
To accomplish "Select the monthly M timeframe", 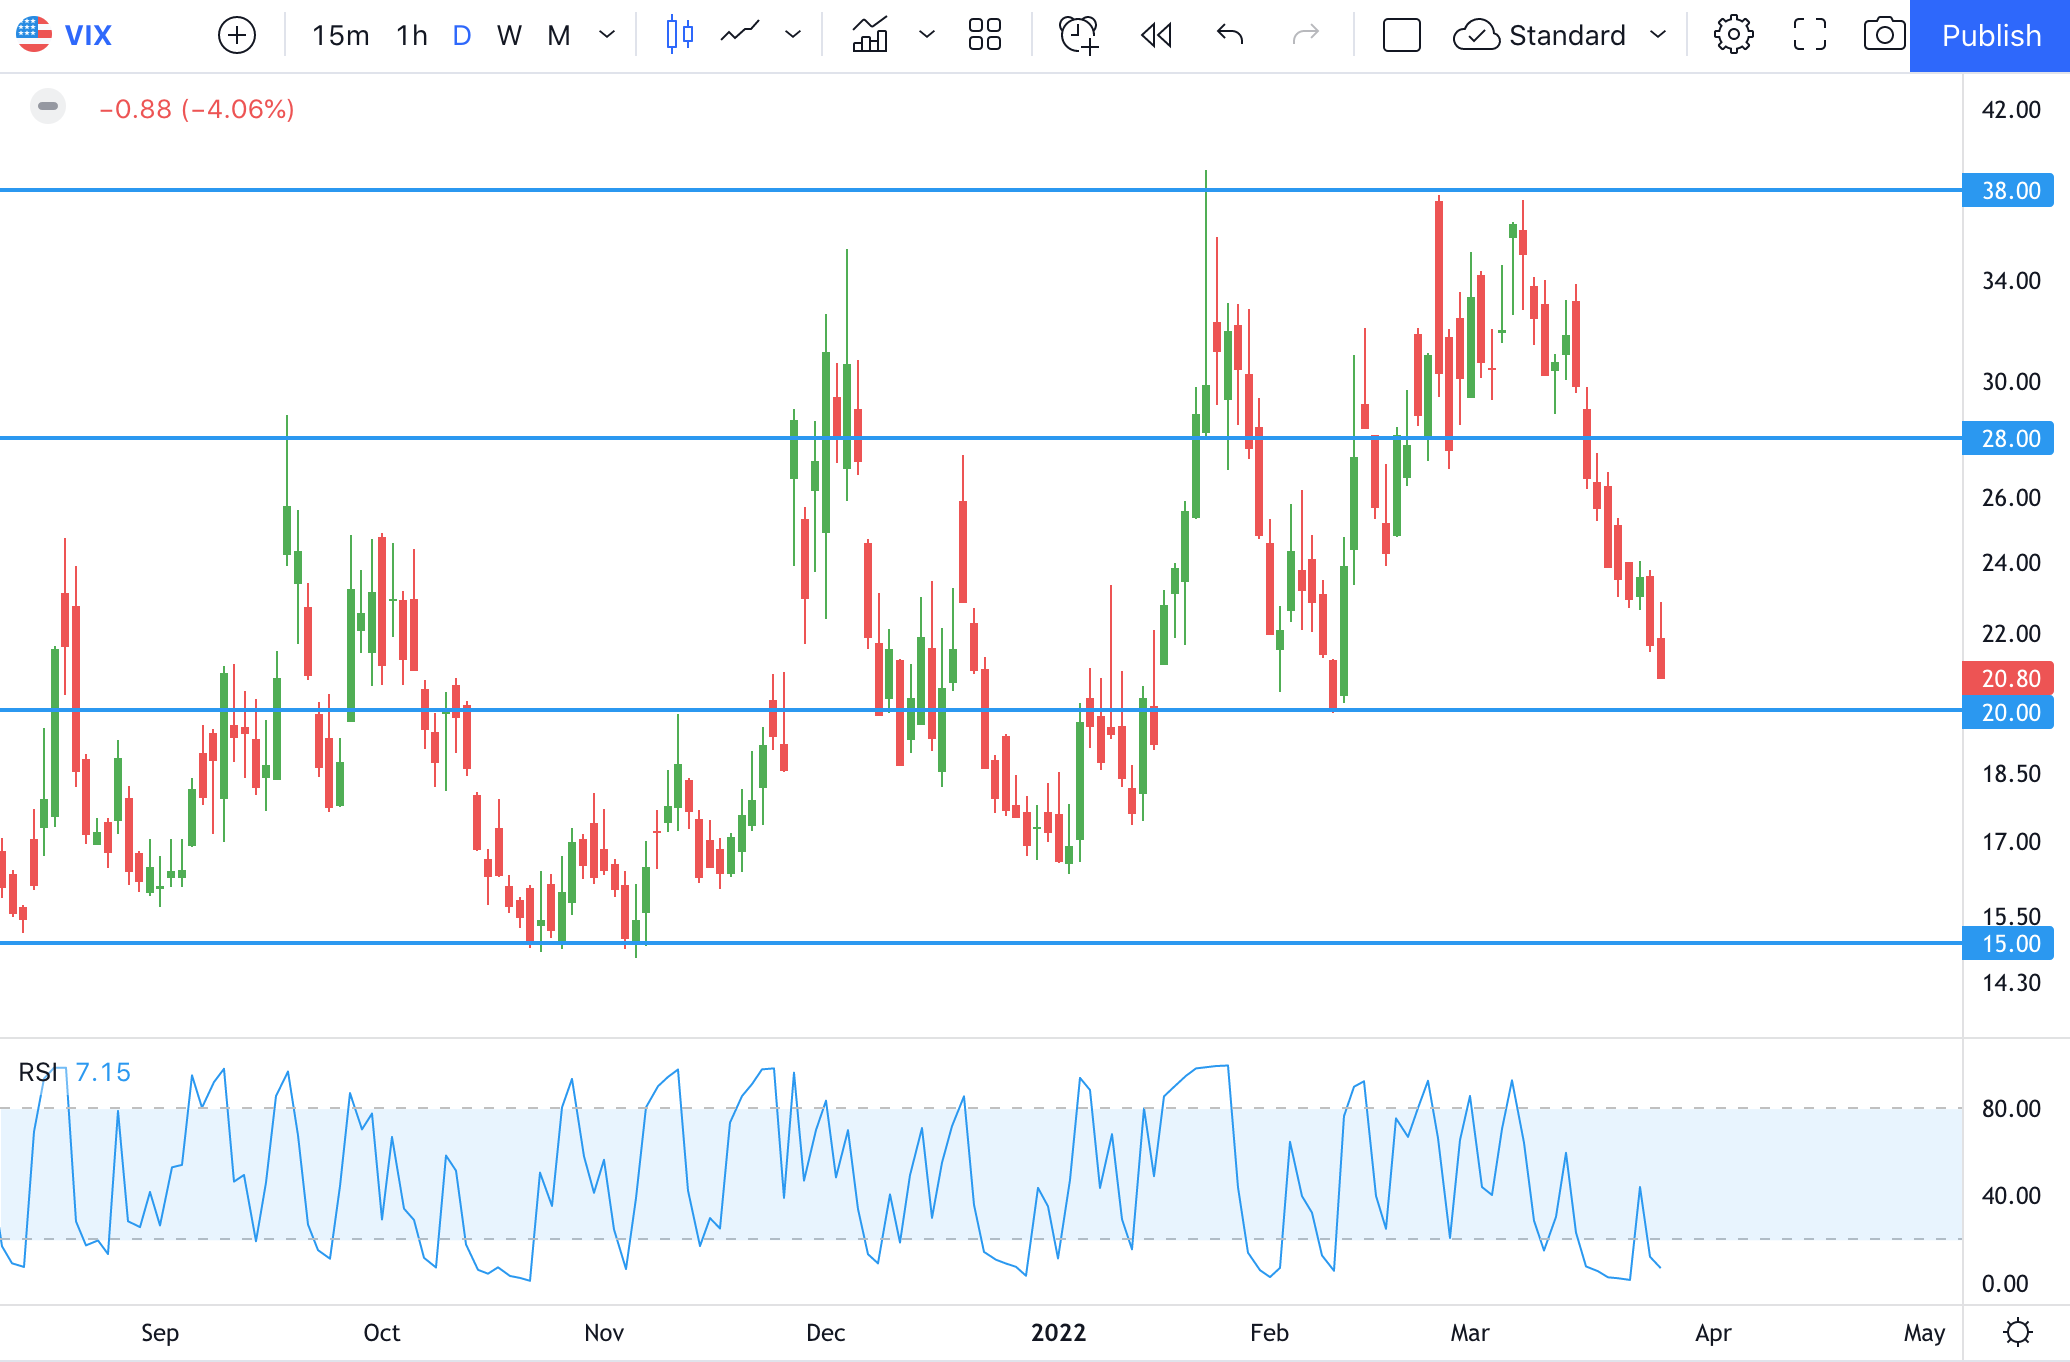I will pyautogui.click(x=558, y=36).
